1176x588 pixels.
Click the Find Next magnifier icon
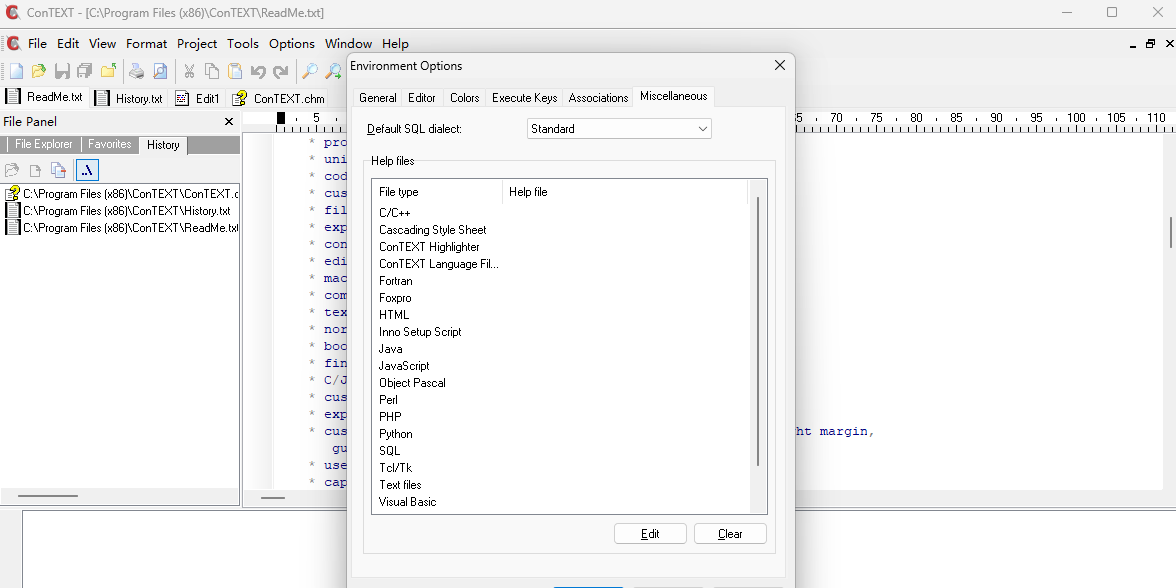click(x=332, y=71)
